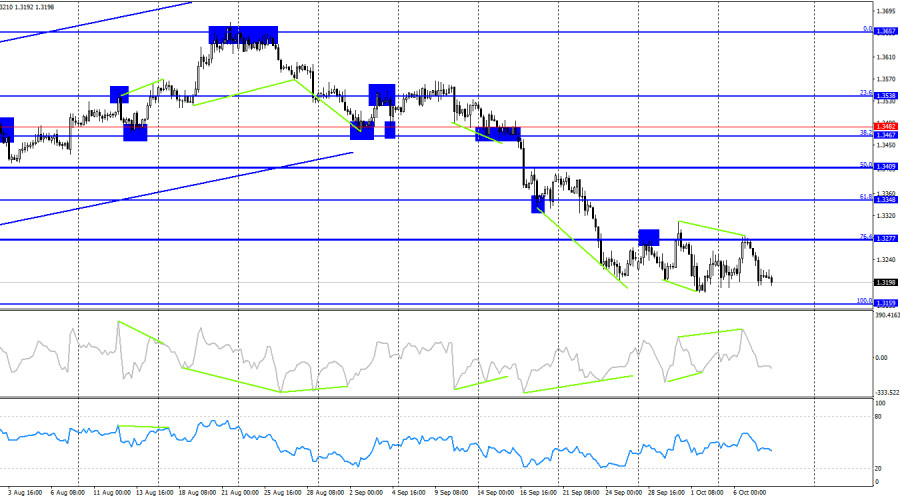The width and height of the screenshot is (900, 500).
Task: Click the 9 Sep 08:00 date label
Action: (x=452, y=493)
